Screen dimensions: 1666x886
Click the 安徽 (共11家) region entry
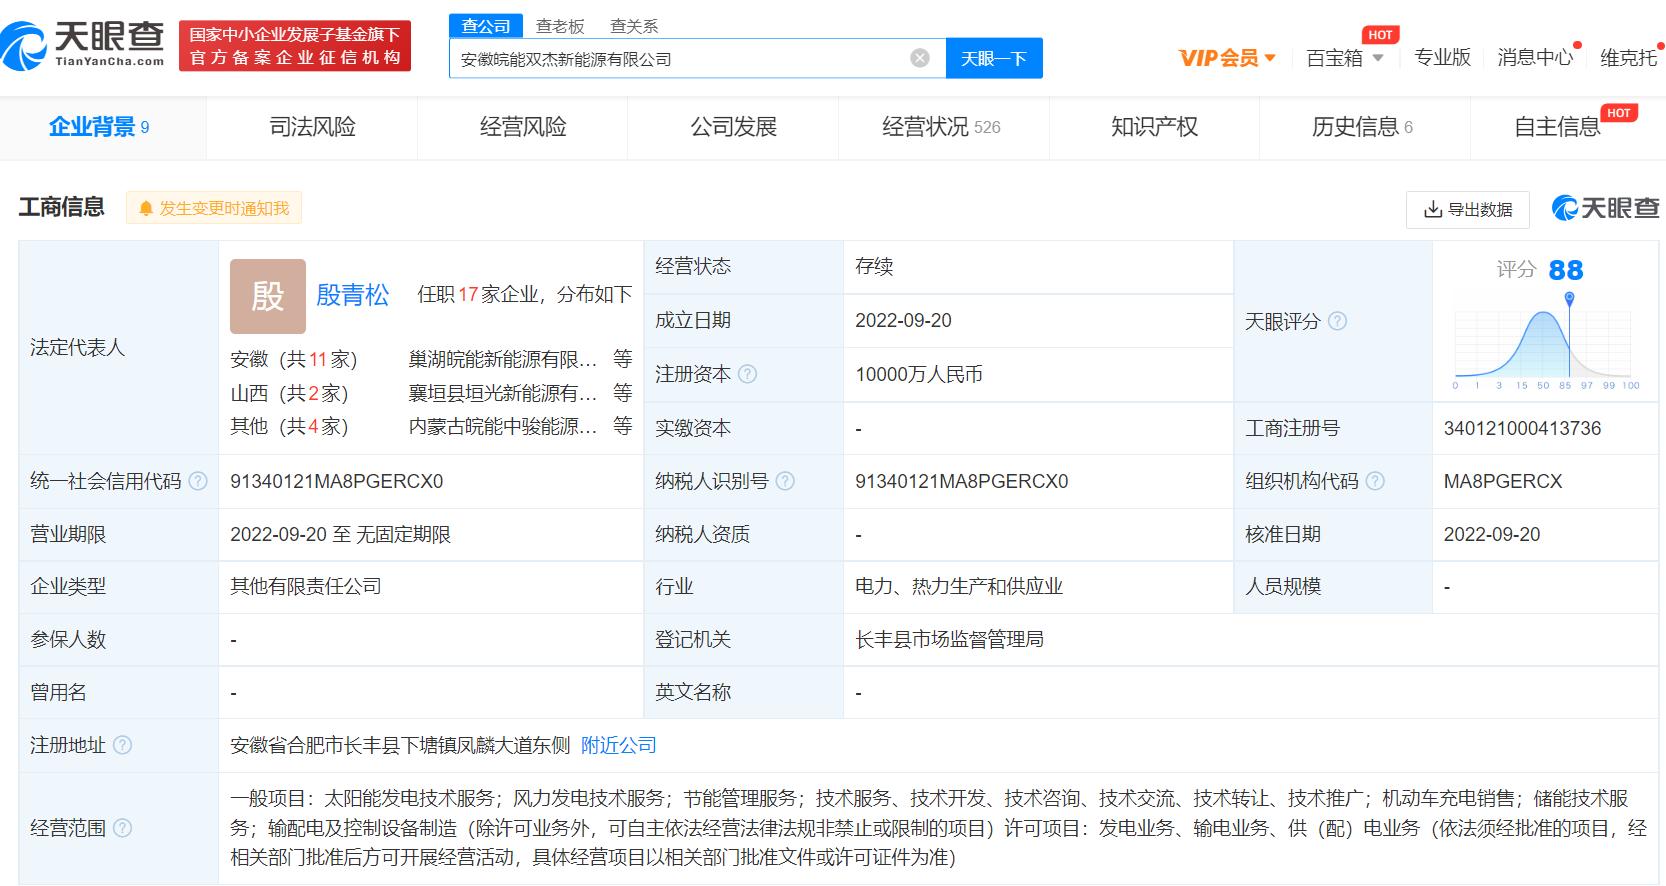[x=293, y=359]
